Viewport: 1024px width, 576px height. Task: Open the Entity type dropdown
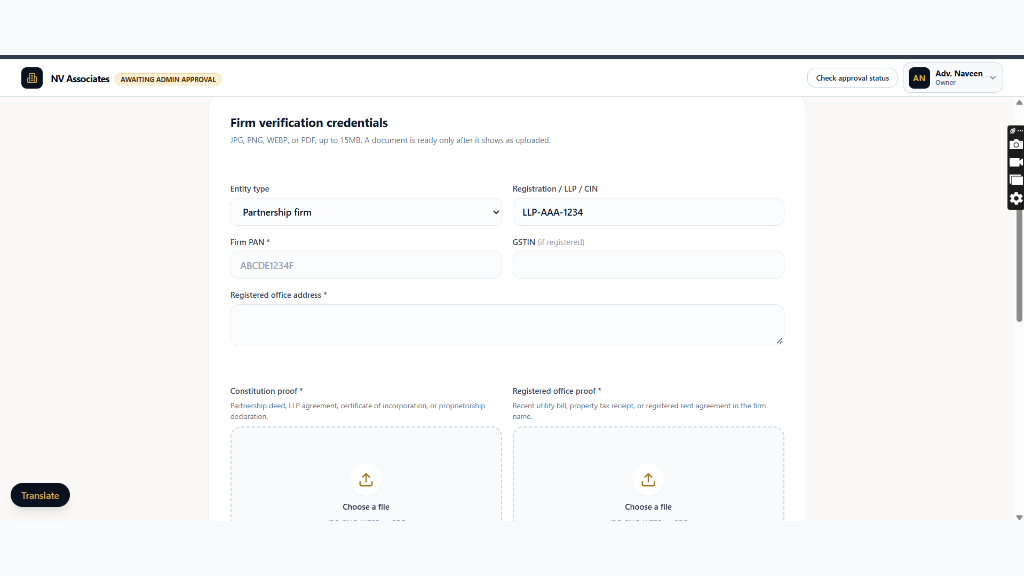[x=366, y=212]
